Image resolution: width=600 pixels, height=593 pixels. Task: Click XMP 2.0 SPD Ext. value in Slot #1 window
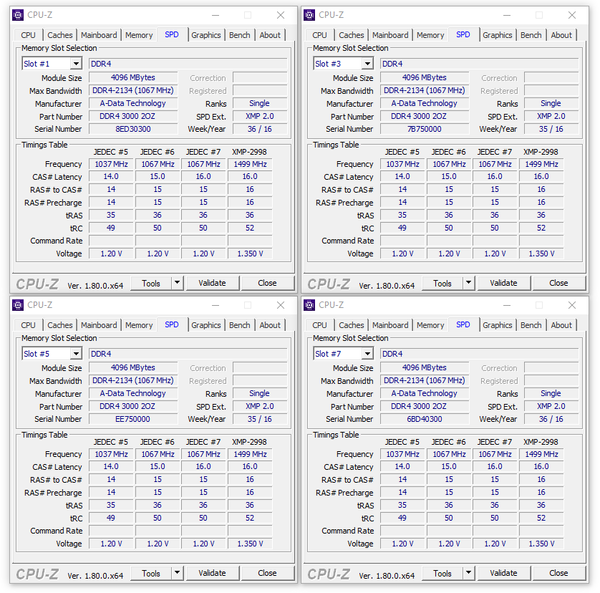(x=260, y=116)
